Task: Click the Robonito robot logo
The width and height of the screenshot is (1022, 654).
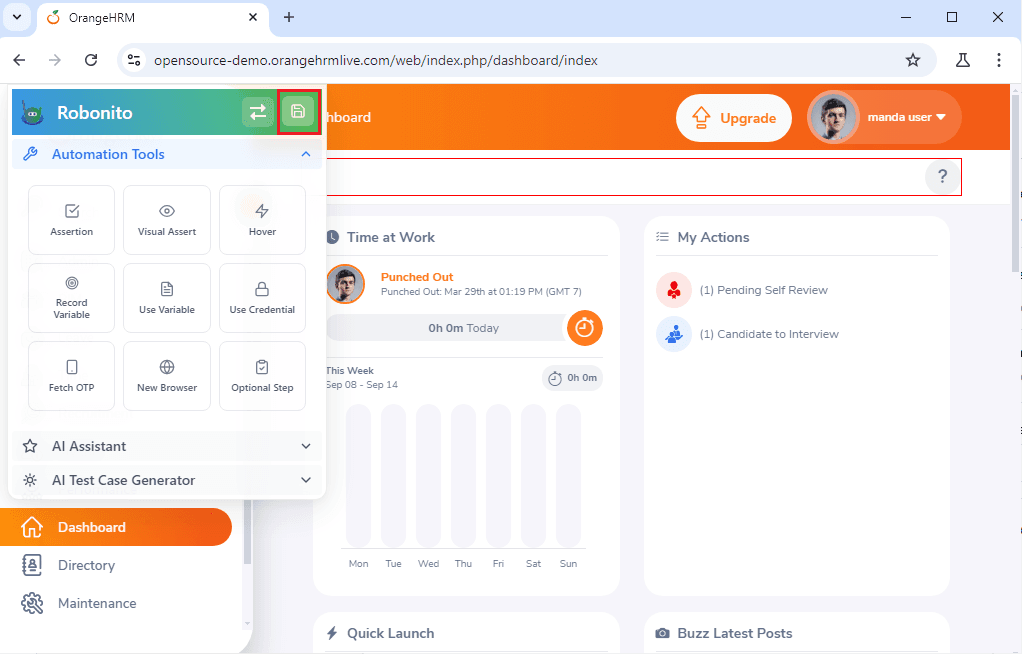Action: click(32, 113)
